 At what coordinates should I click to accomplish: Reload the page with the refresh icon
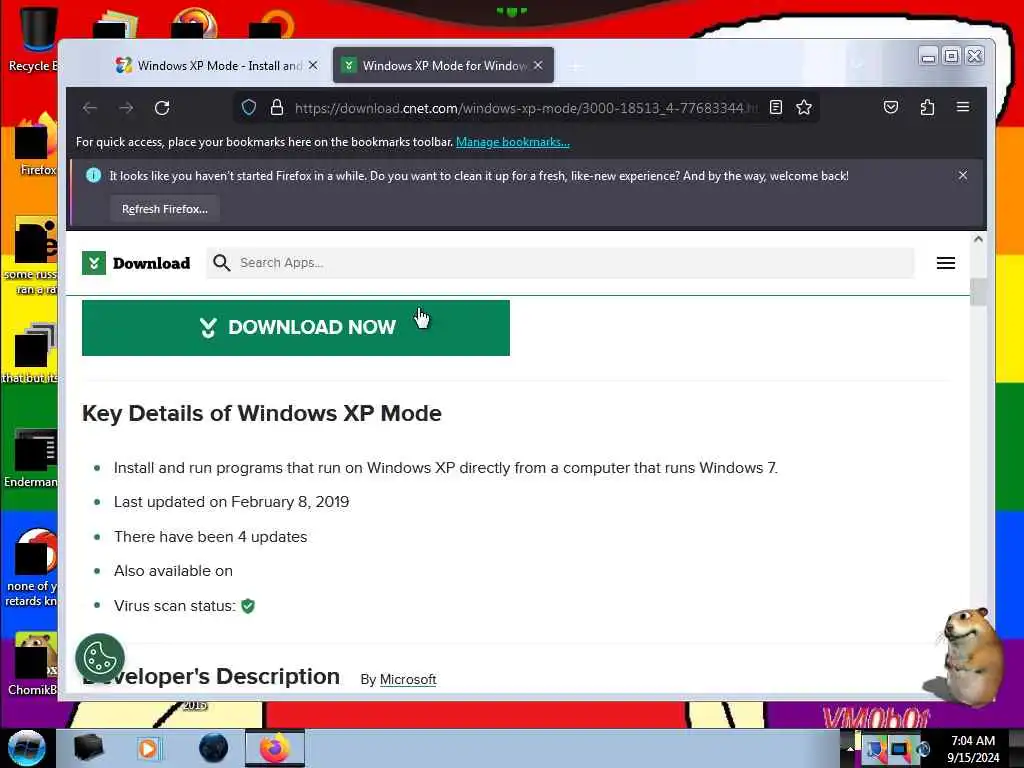[x=162, y=108]
